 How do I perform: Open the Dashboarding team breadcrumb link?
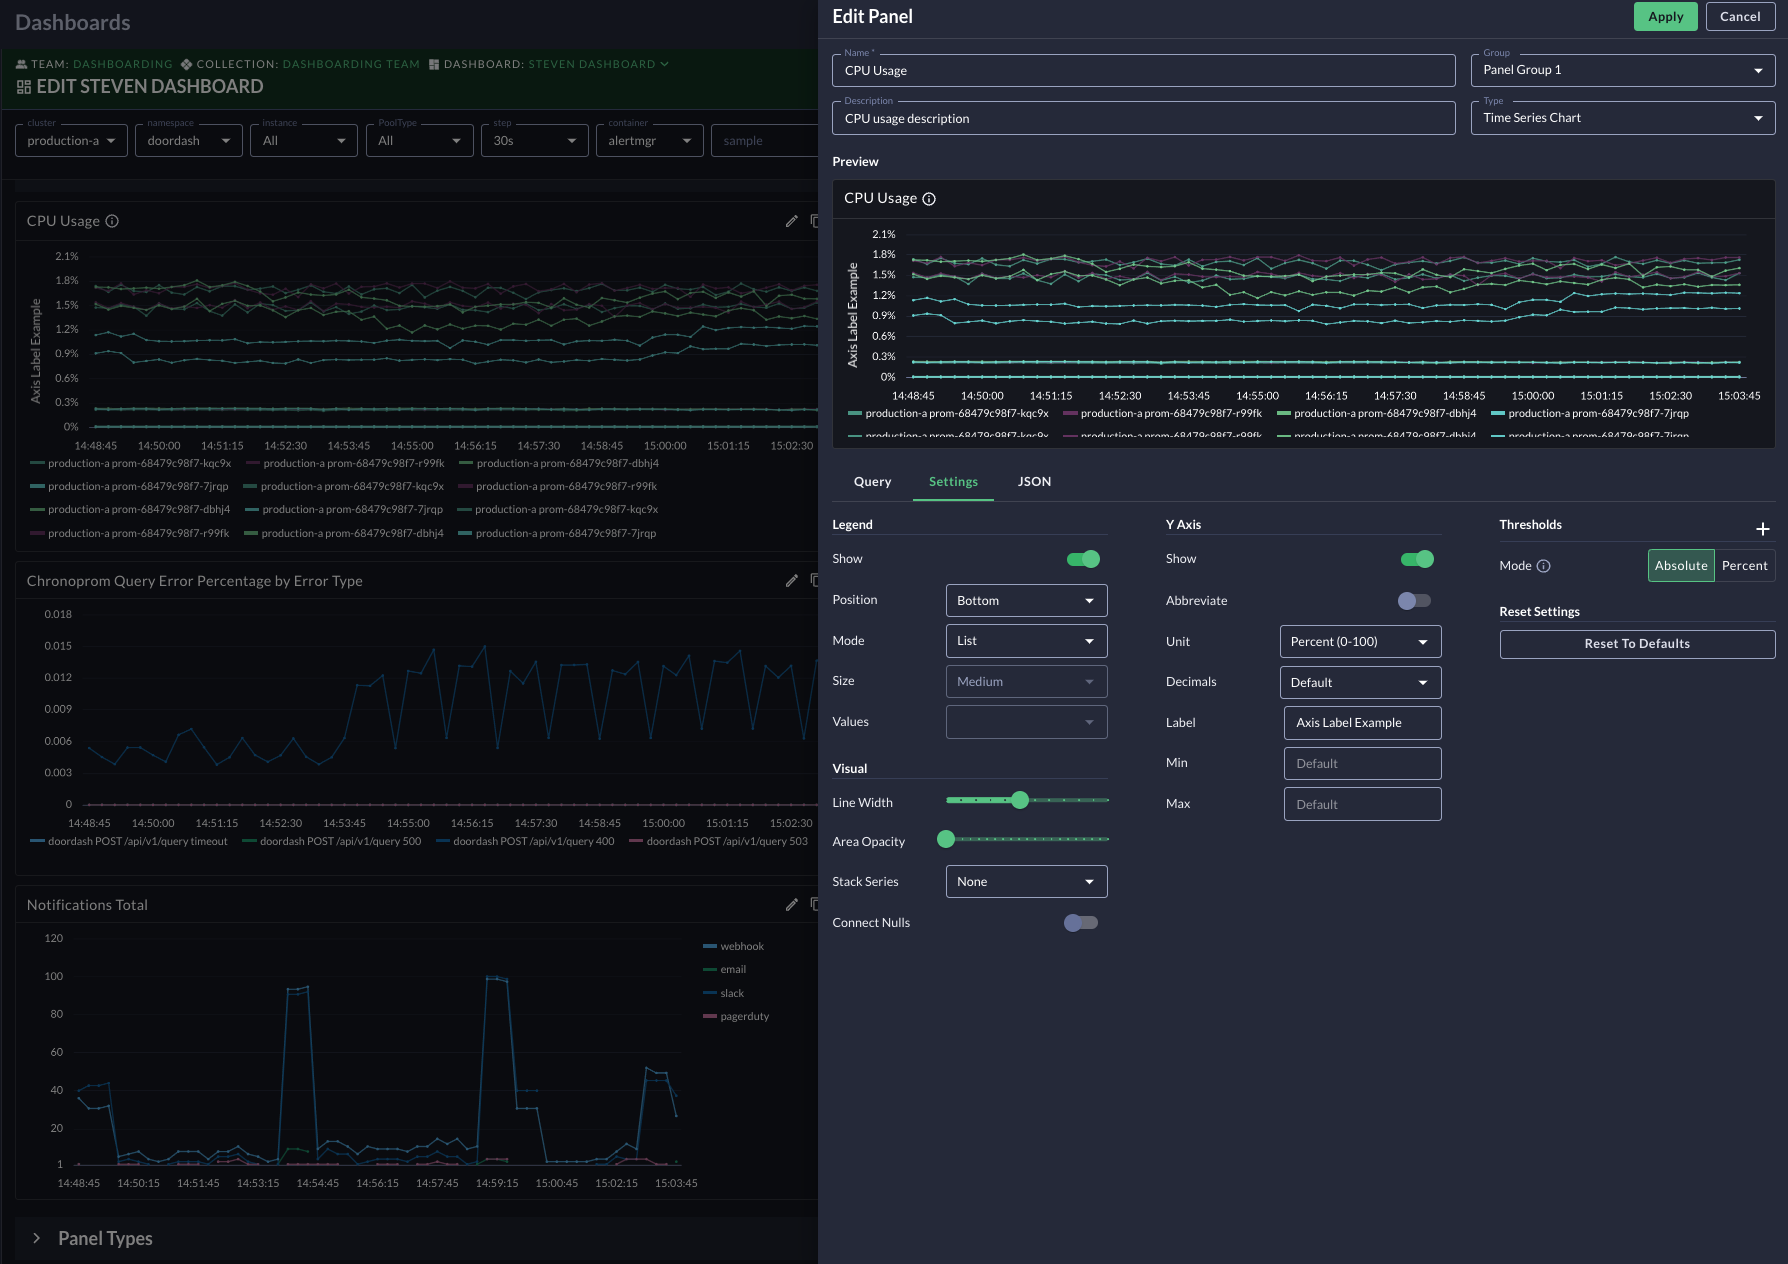[x=122, y=64]
